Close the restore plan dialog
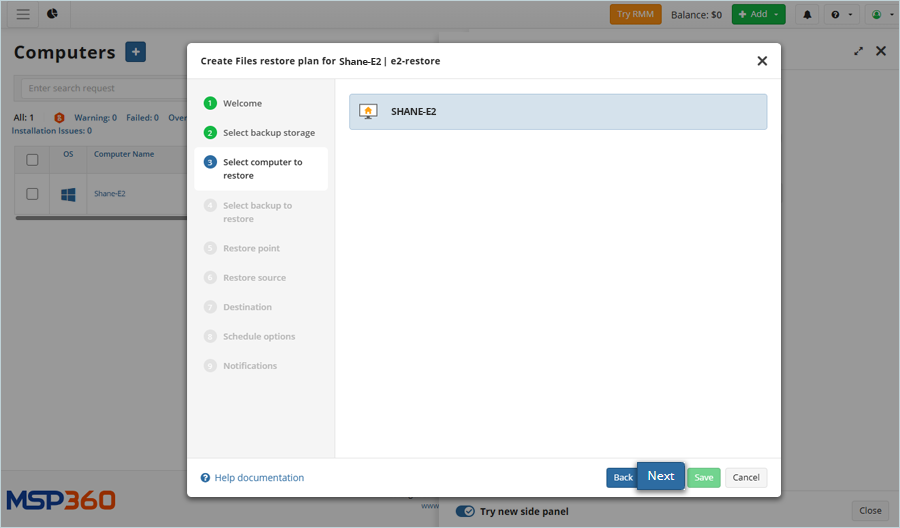The width and height of the screenshot is (900, 528). click(762, 61)
